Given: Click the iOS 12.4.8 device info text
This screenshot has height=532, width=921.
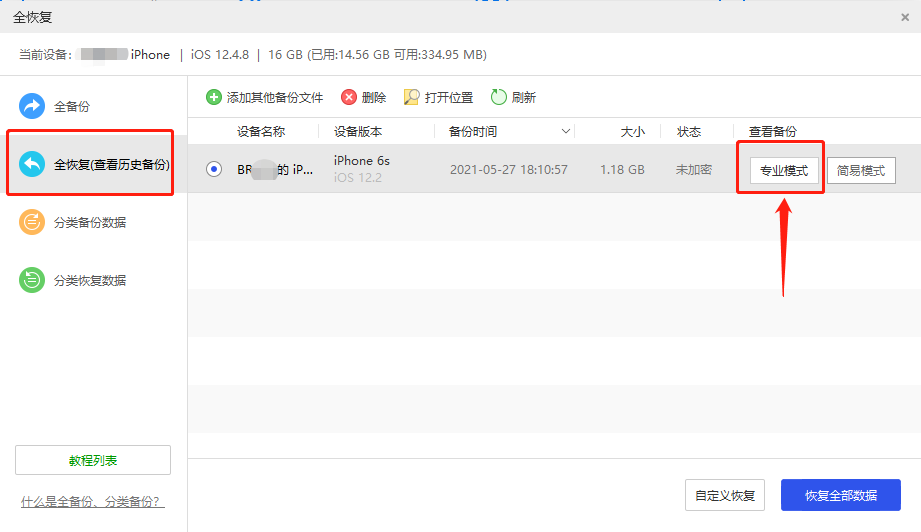Looking at the screenshot, I should pos(220,55).
